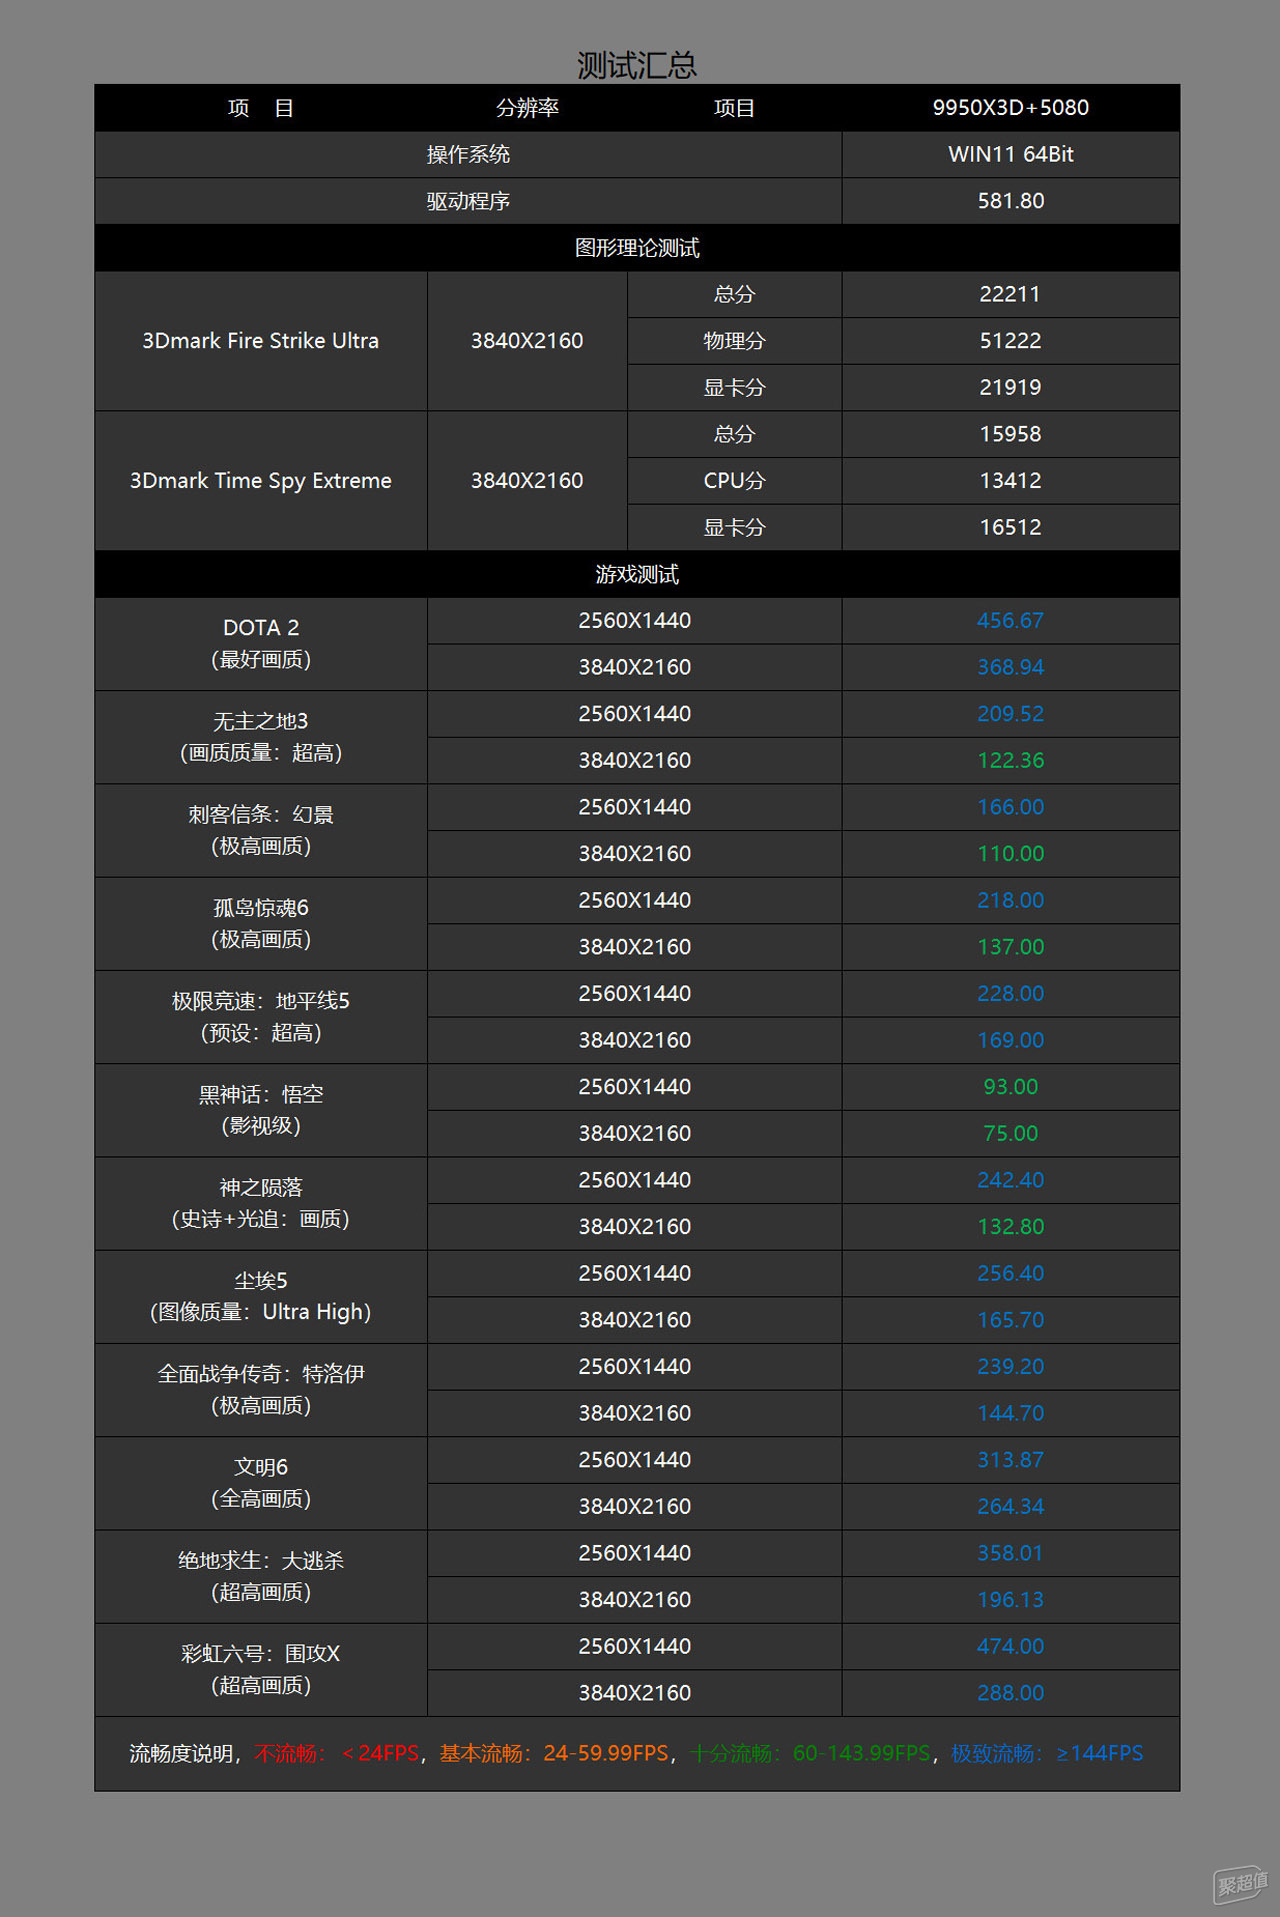Click the 456.67 FPS result
This screenshot has width=1280, height=1917.
pos(1010,621)
